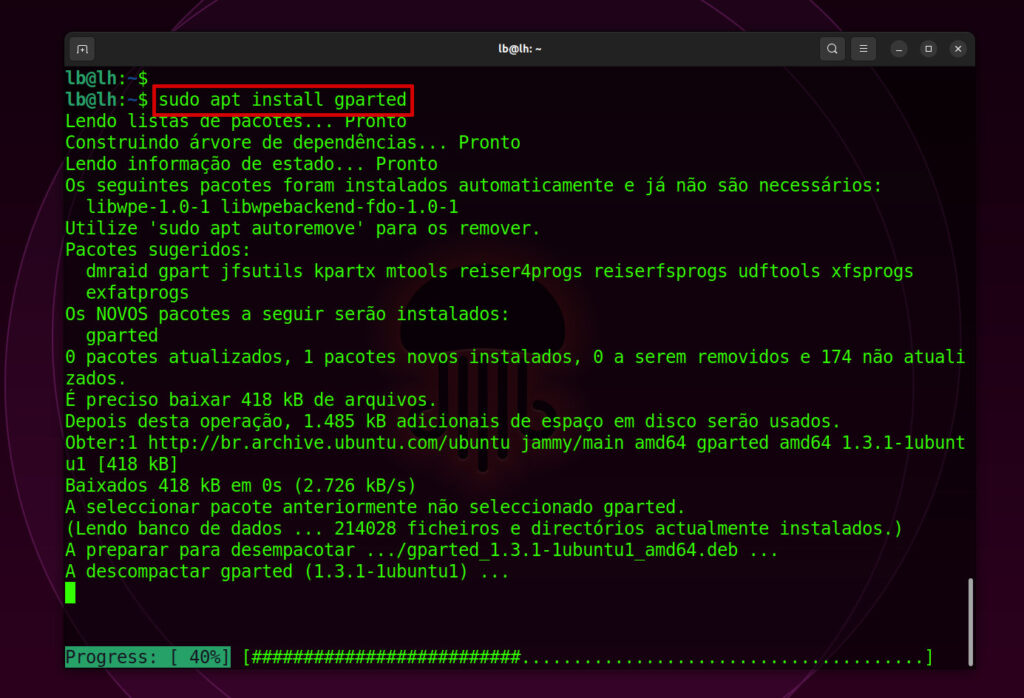This screenshot has width=1024, height=698.
Task: Open the terminal search tool
Action: [832, 49]
